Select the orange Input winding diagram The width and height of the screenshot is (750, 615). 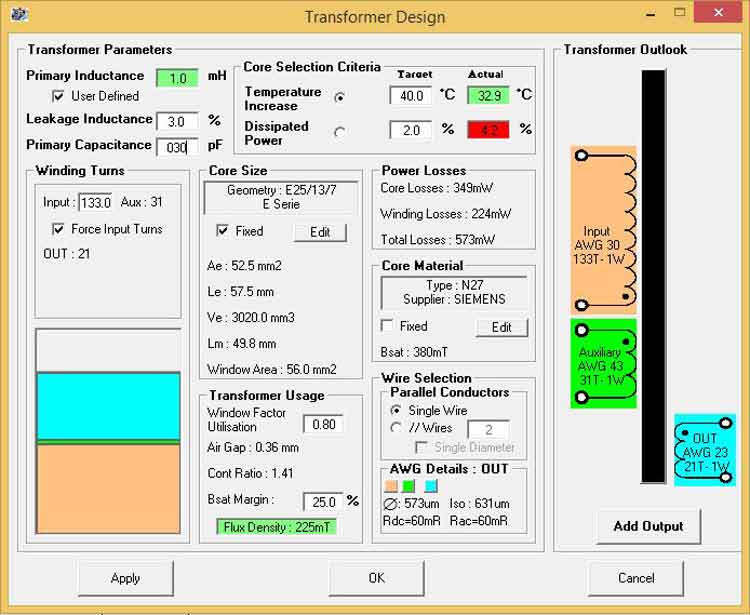pyautogui.click(x=603, y=230)
